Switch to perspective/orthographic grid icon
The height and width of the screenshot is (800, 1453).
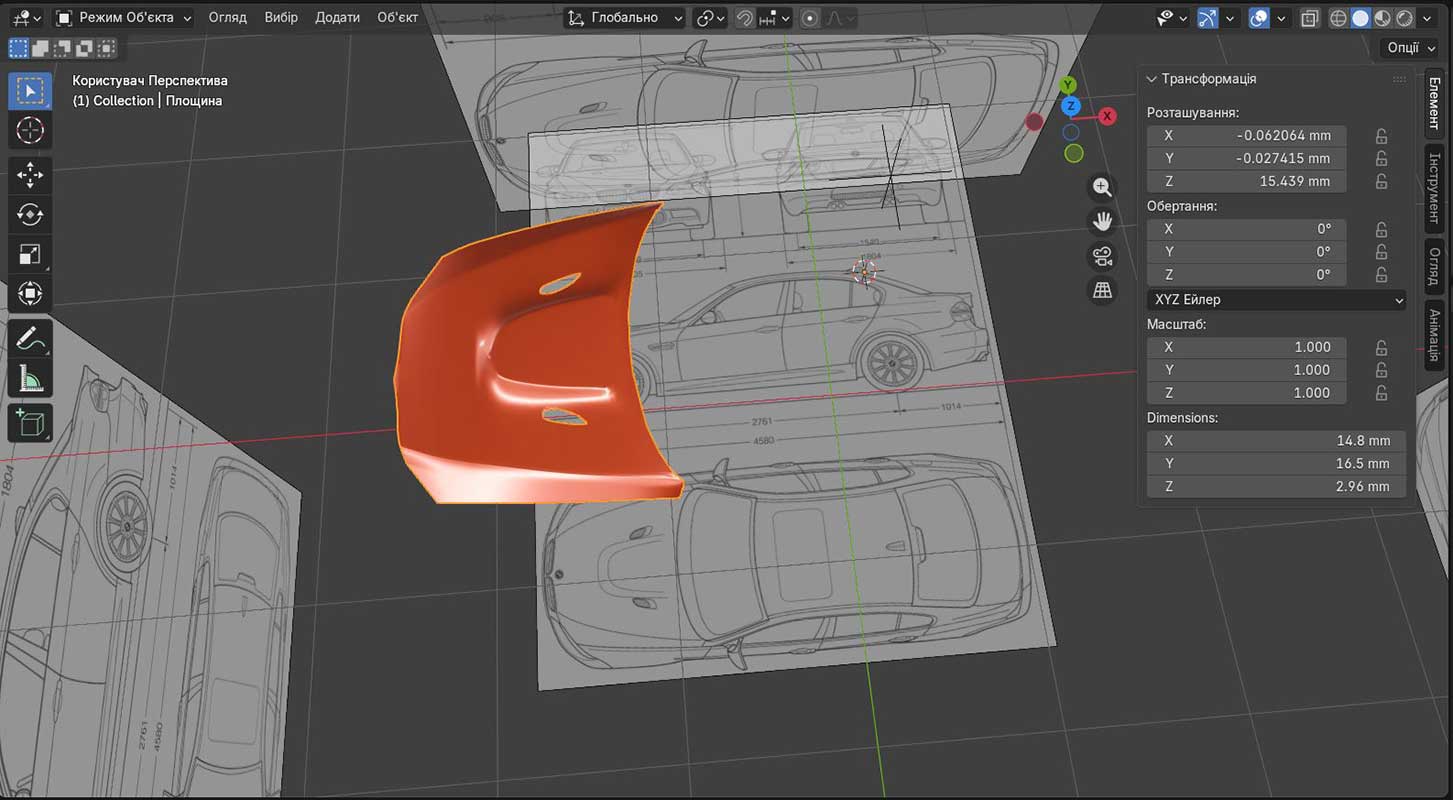[x=1102, y=290]
